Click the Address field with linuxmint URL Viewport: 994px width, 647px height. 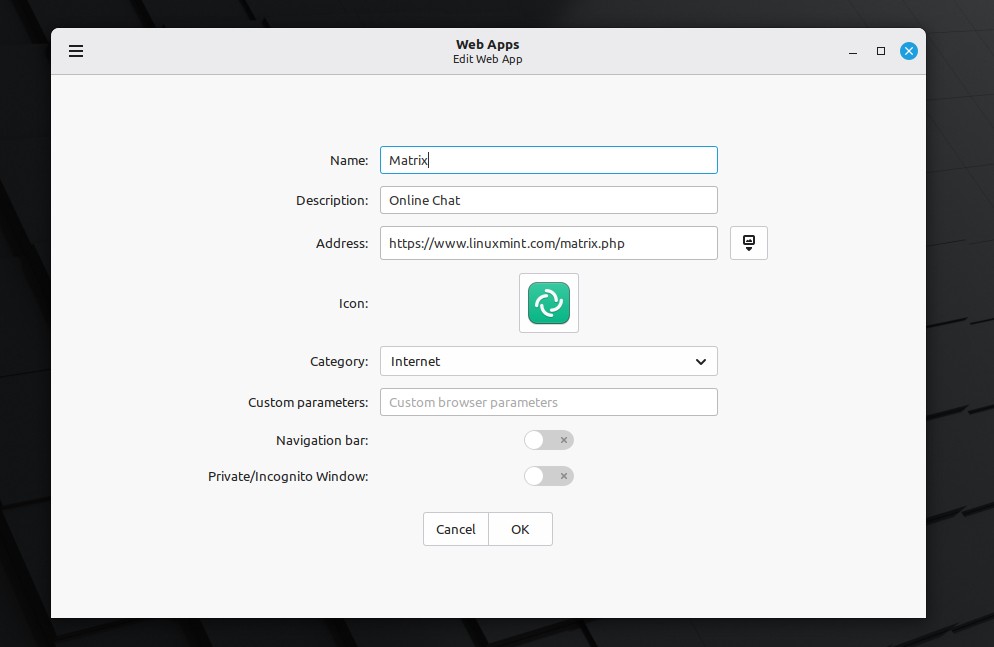click(548, 243)
